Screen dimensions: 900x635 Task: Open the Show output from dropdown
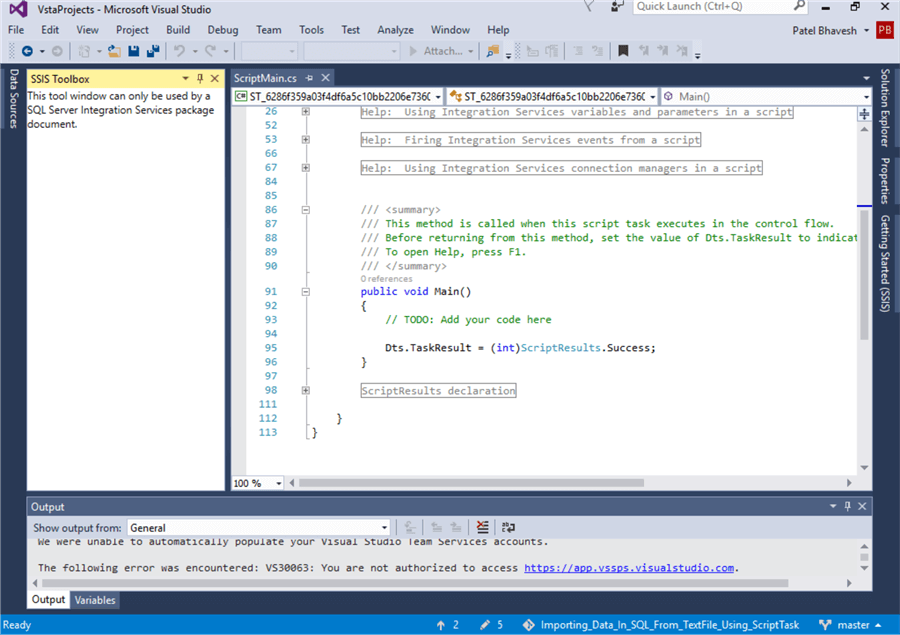pos(383,527)
